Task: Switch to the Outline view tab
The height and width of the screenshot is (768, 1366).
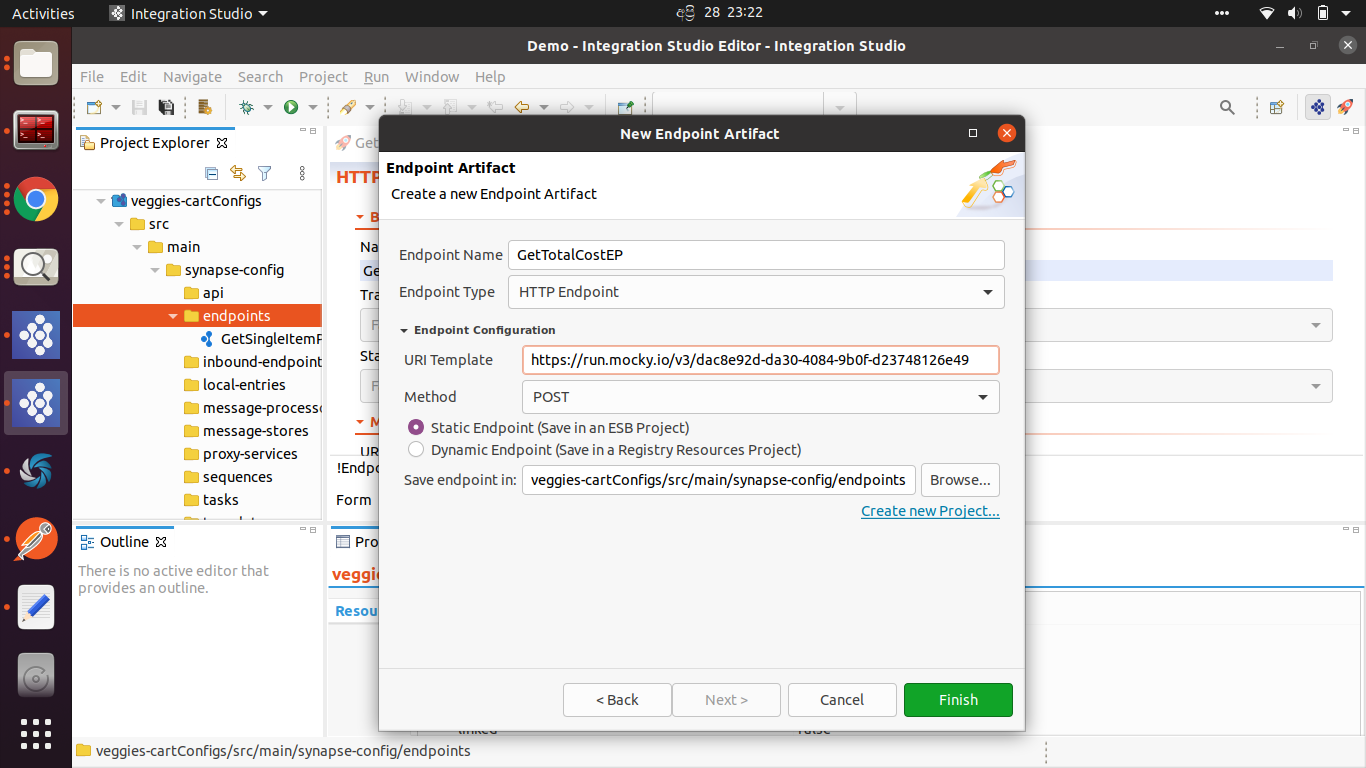Action: point(123,542)
